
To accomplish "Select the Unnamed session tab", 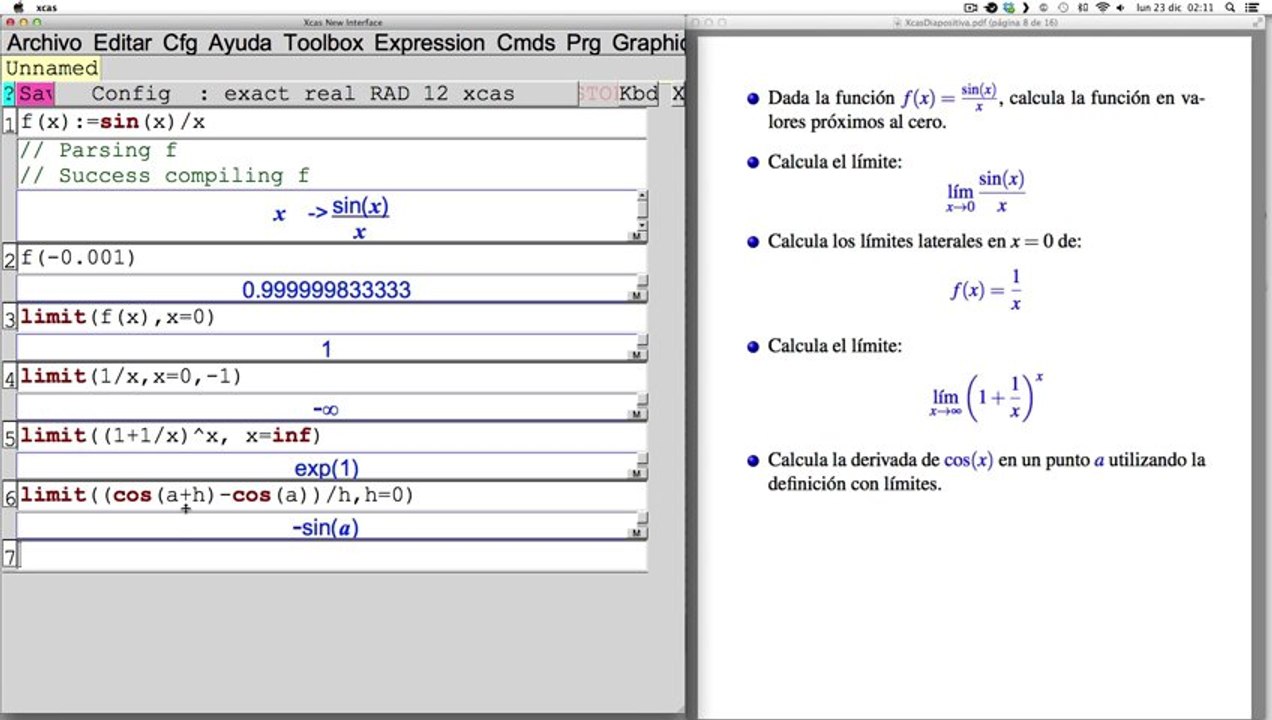I will coord(51,68).
